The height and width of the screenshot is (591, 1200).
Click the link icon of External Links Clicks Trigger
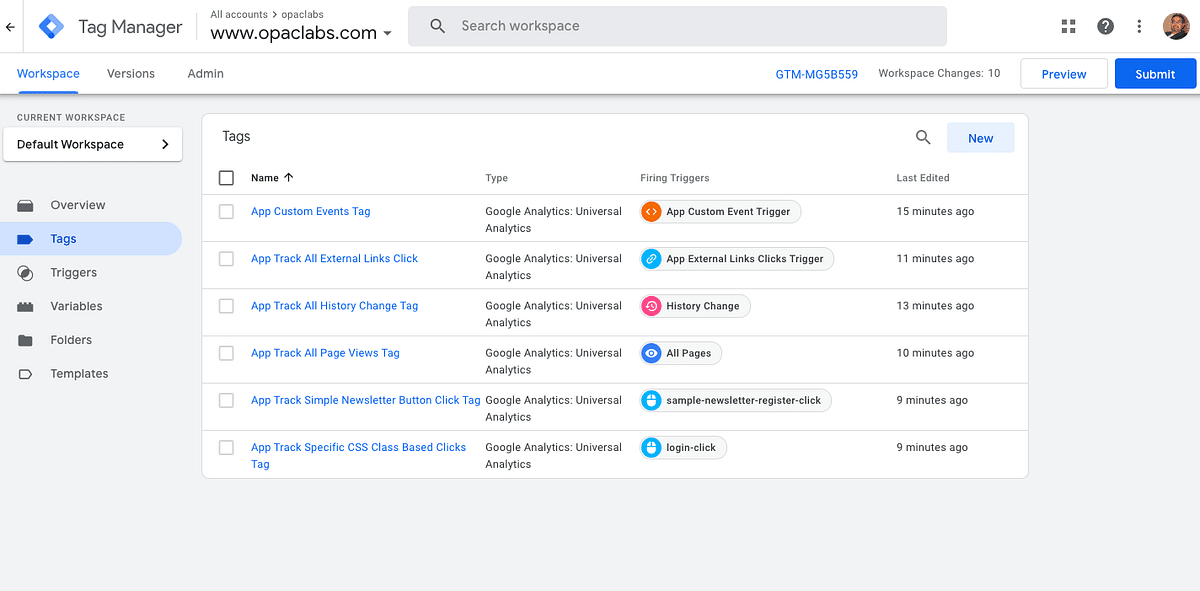[651, 258]
